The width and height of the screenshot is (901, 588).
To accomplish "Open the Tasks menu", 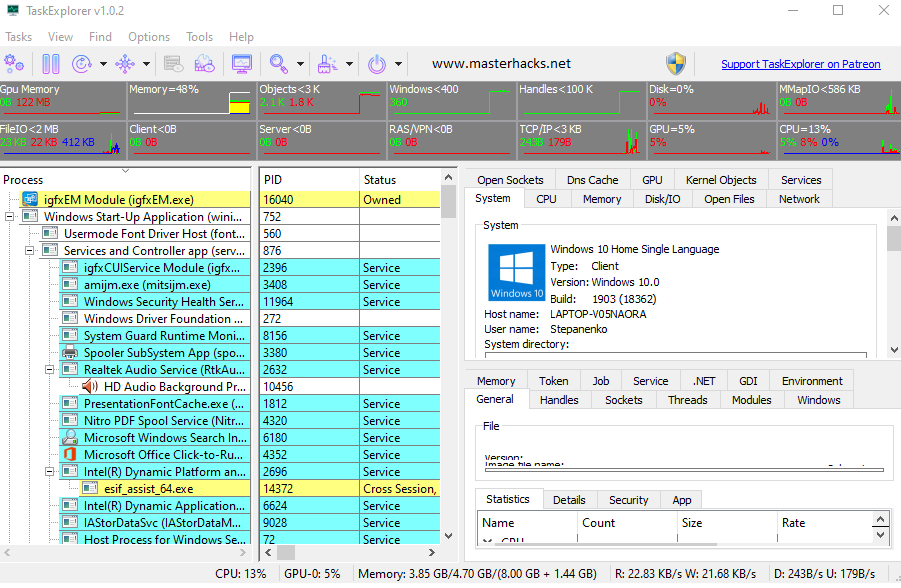I will [18, 37].
